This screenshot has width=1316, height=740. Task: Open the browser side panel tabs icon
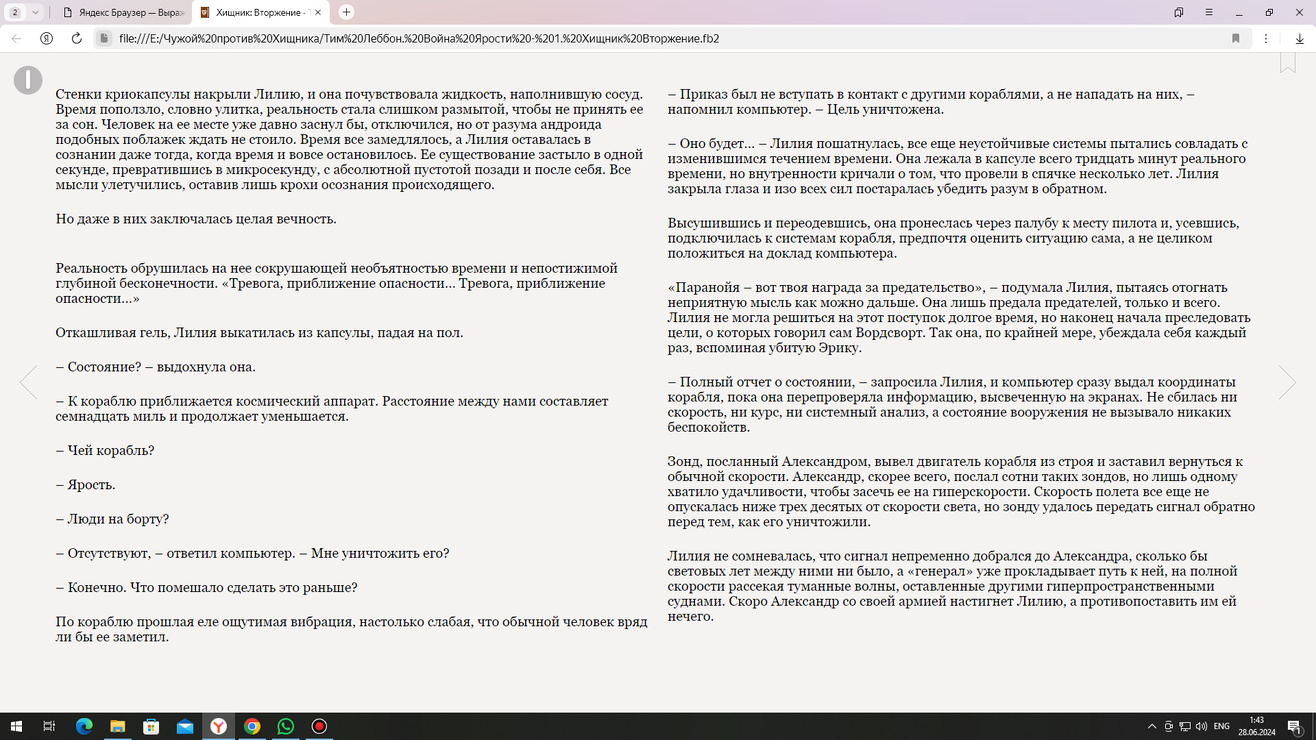[x=1179, y=12]
